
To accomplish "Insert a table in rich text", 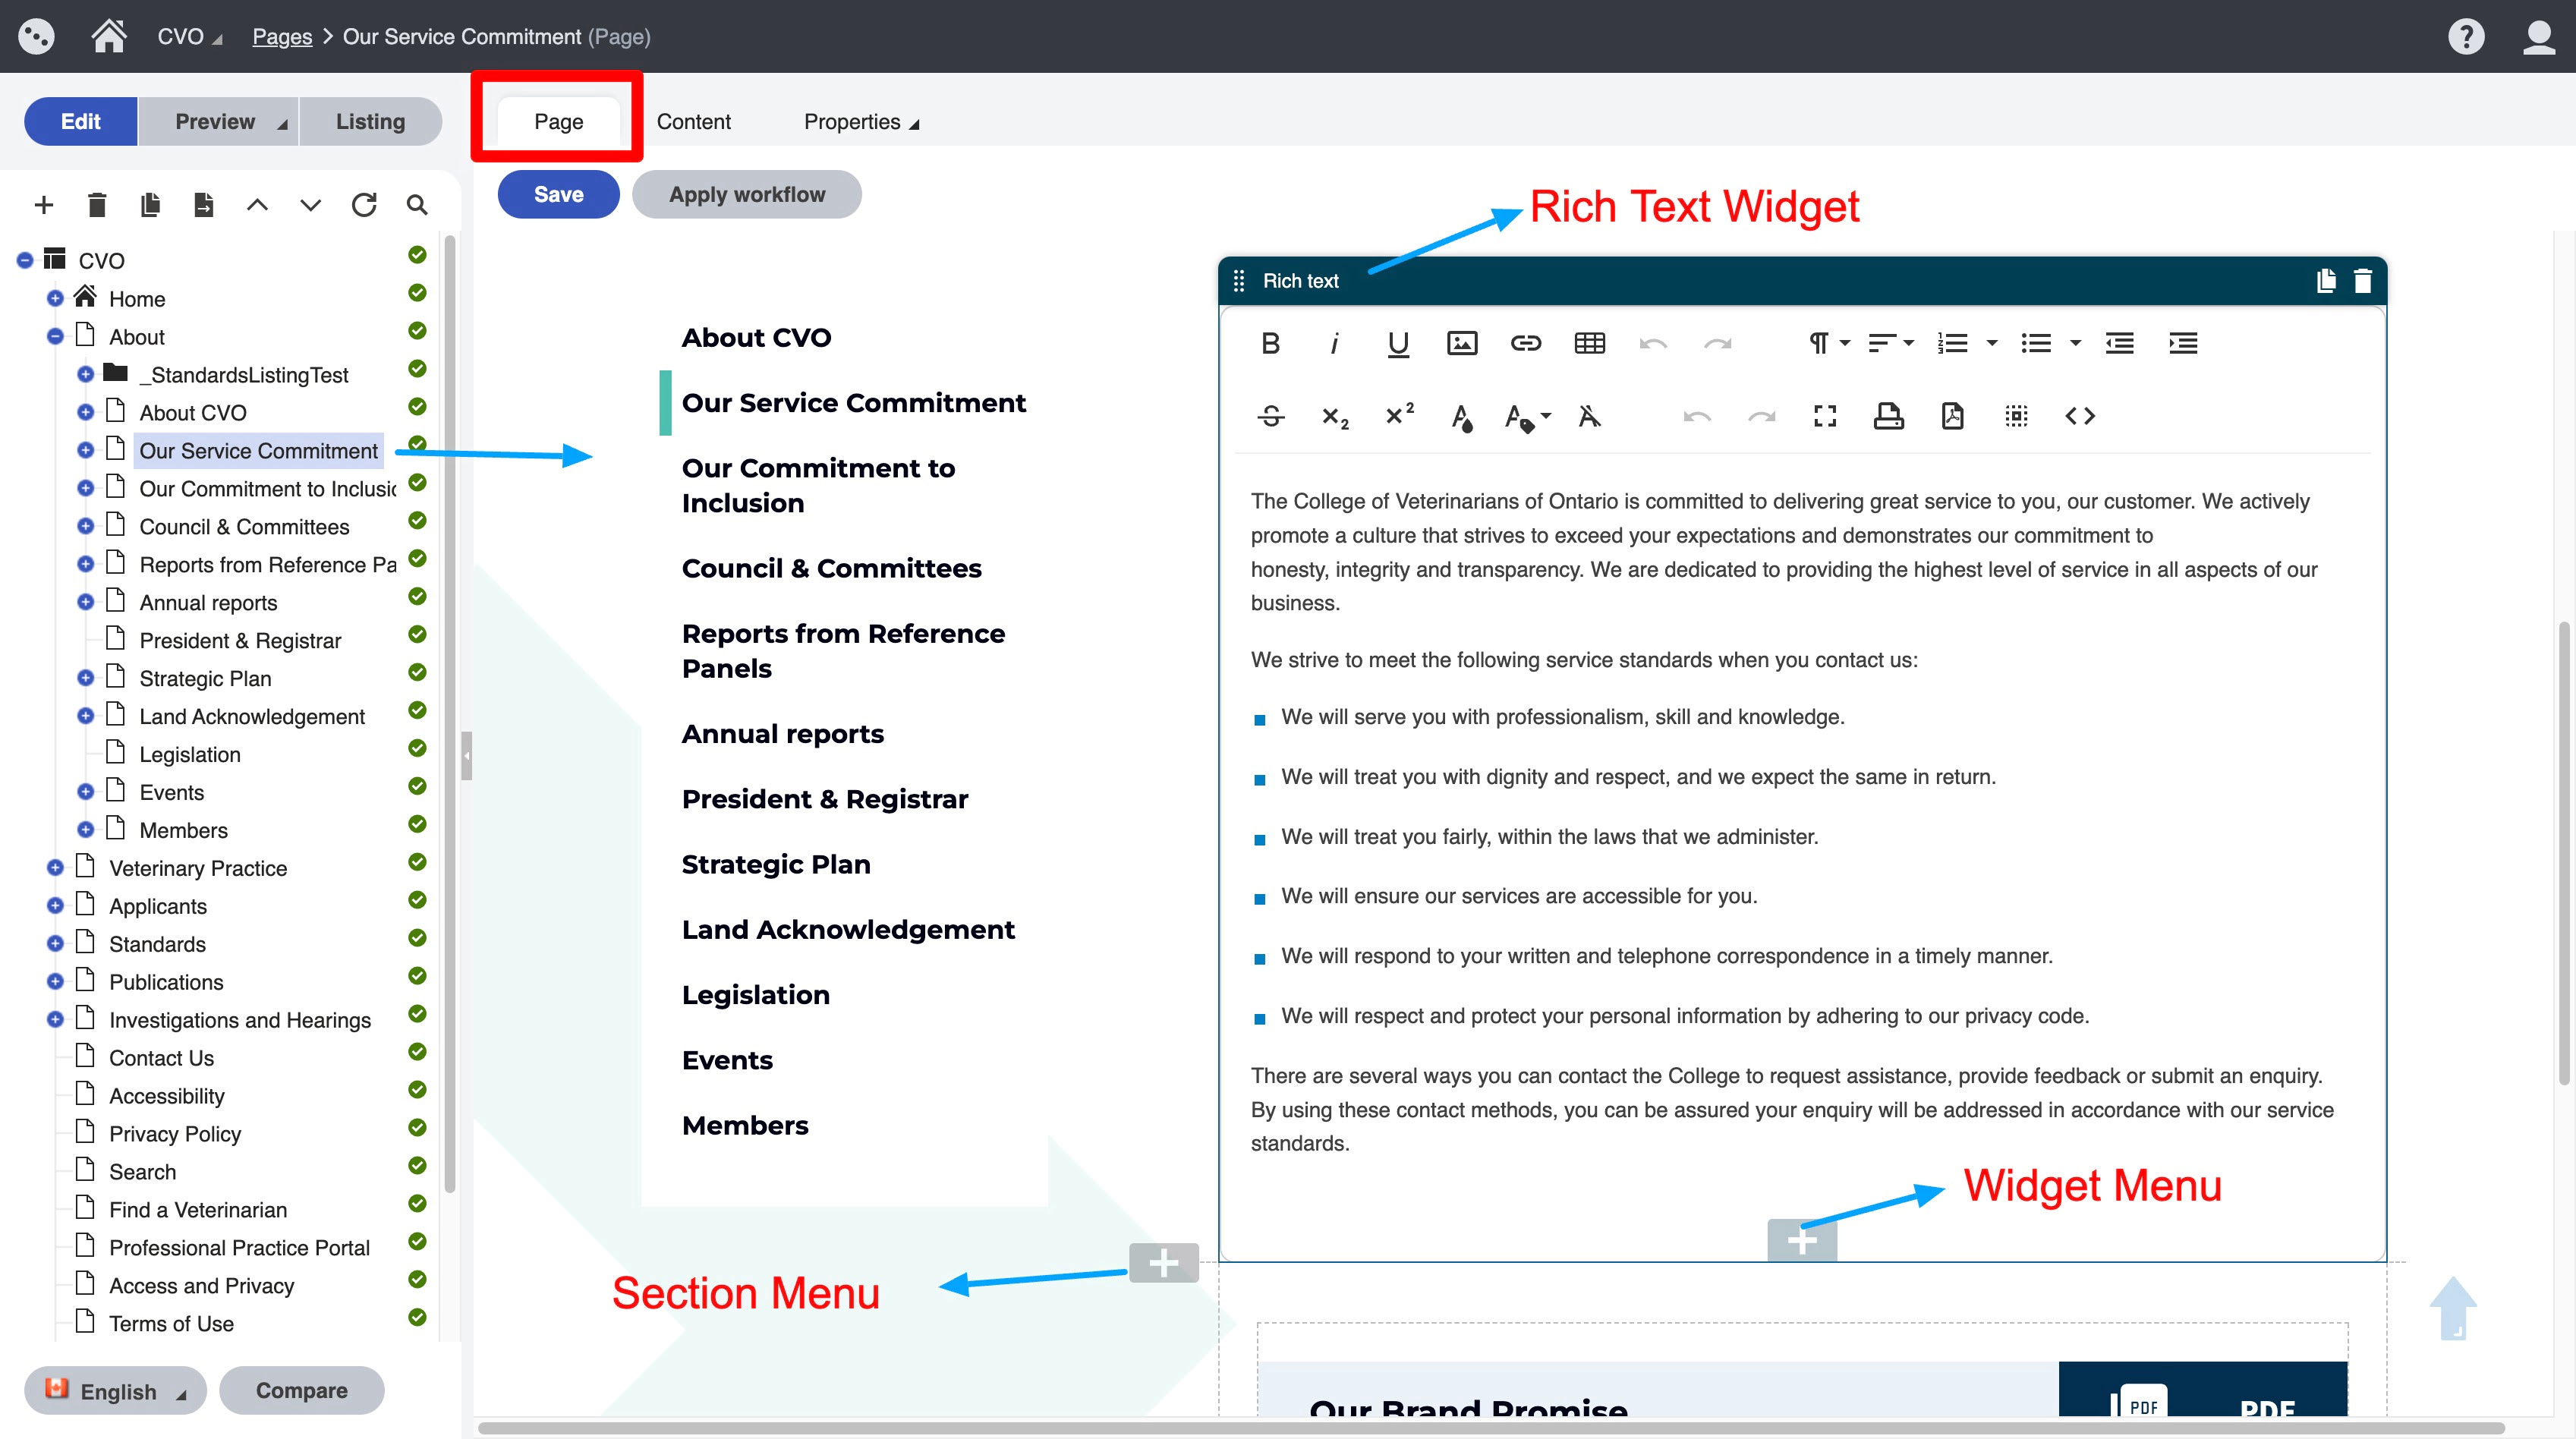I will [1589, 344].
